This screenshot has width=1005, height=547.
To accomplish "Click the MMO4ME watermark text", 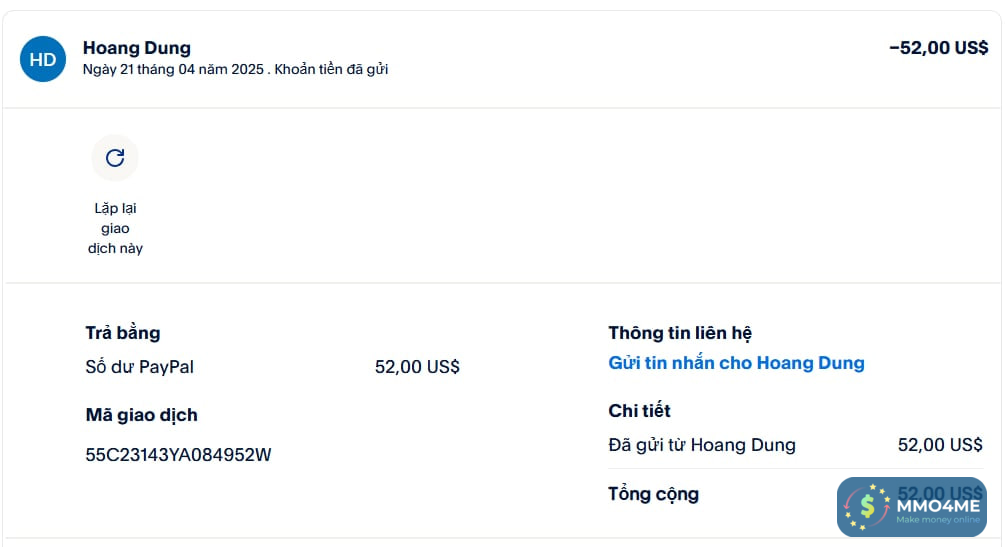I will point(937,505).
